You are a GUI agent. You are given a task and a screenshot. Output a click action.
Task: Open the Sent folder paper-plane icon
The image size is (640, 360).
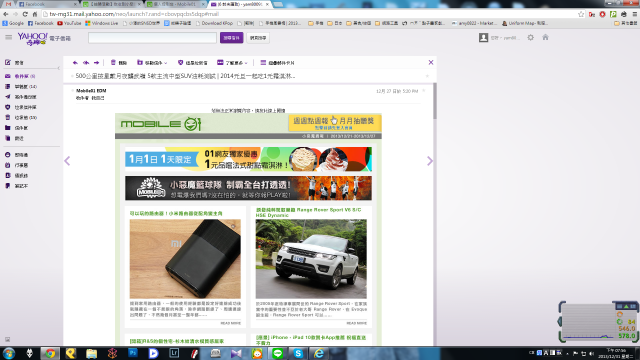(8, 97)
